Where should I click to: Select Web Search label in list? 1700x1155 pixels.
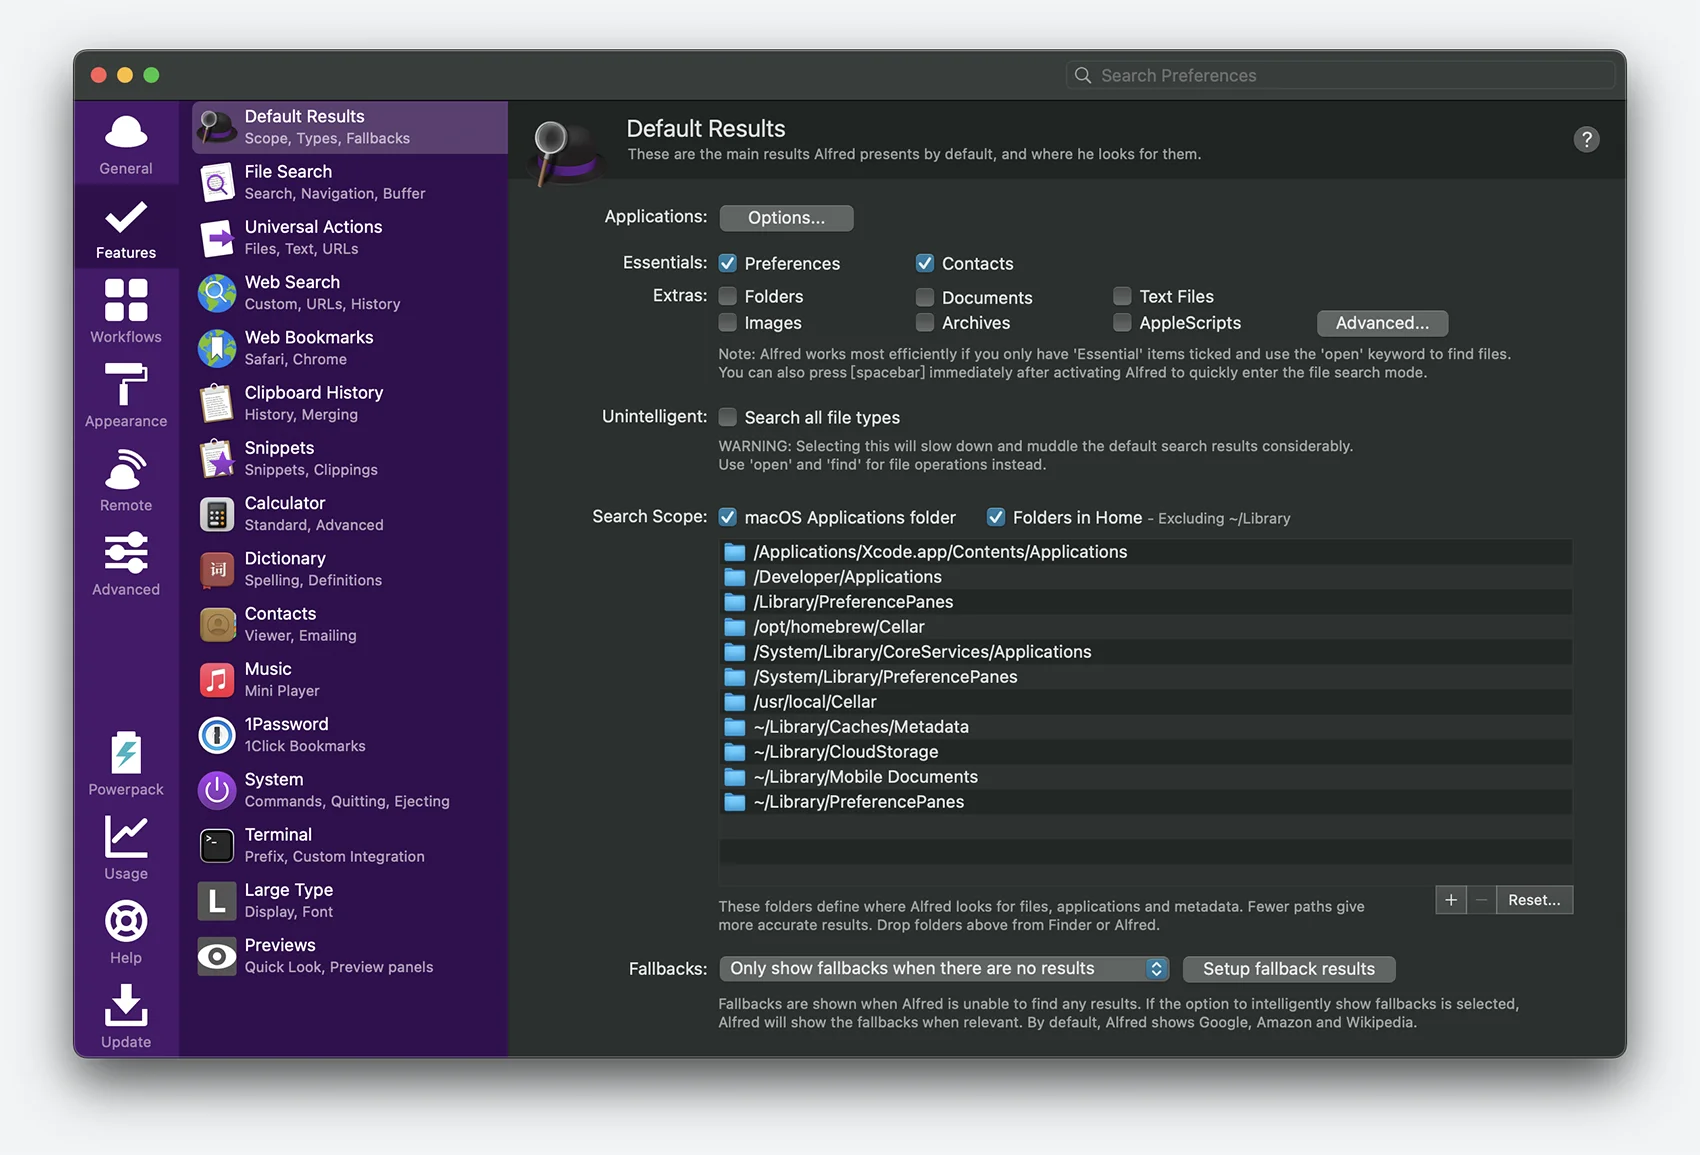tap(292, 282)
